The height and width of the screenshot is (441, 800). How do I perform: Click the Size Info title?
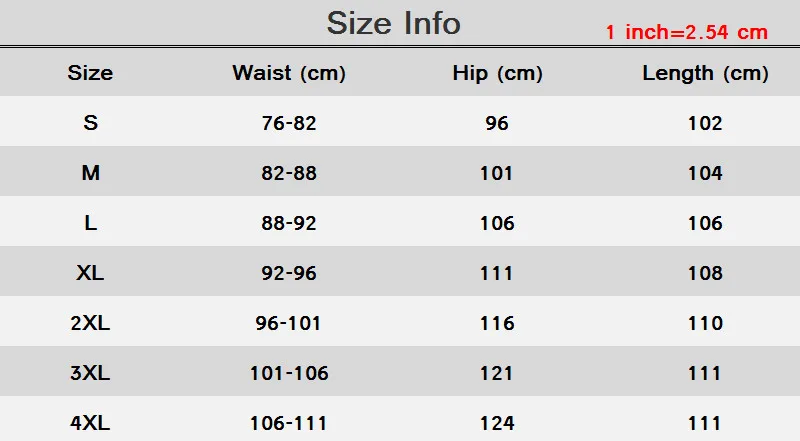pos(393,23)
